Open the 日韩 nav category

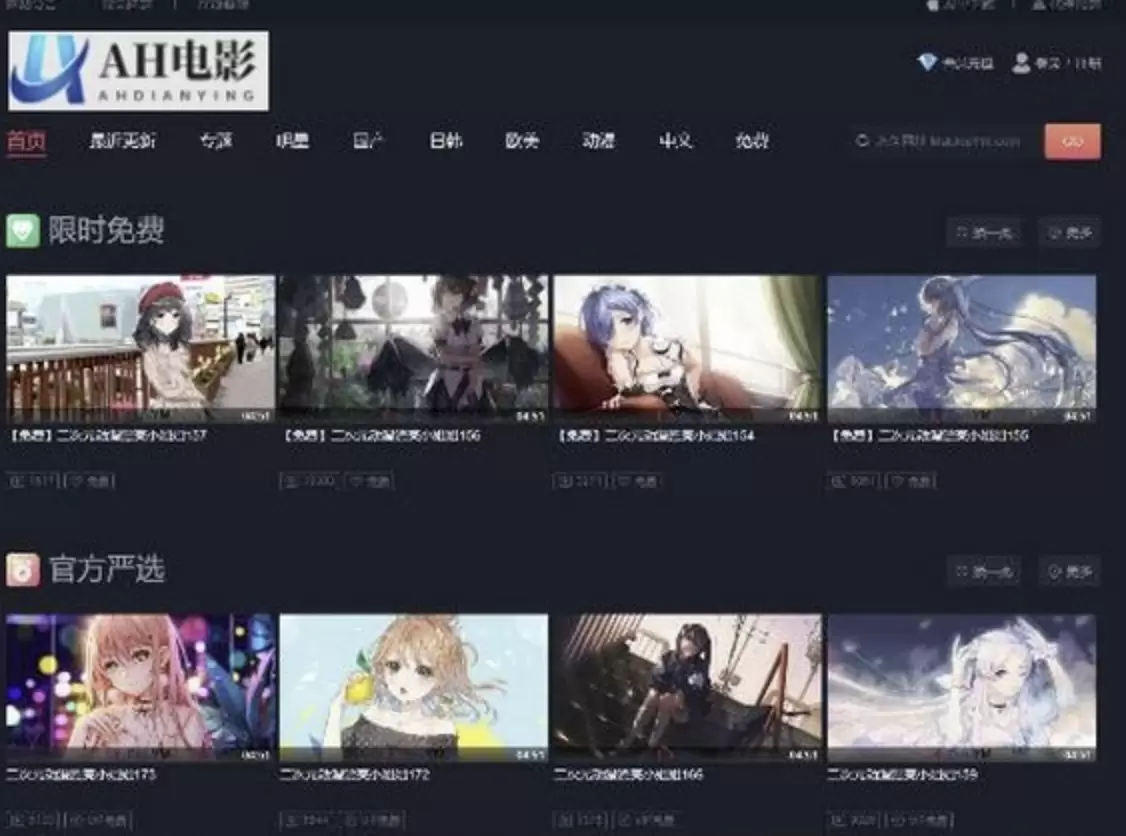point(445,141)
